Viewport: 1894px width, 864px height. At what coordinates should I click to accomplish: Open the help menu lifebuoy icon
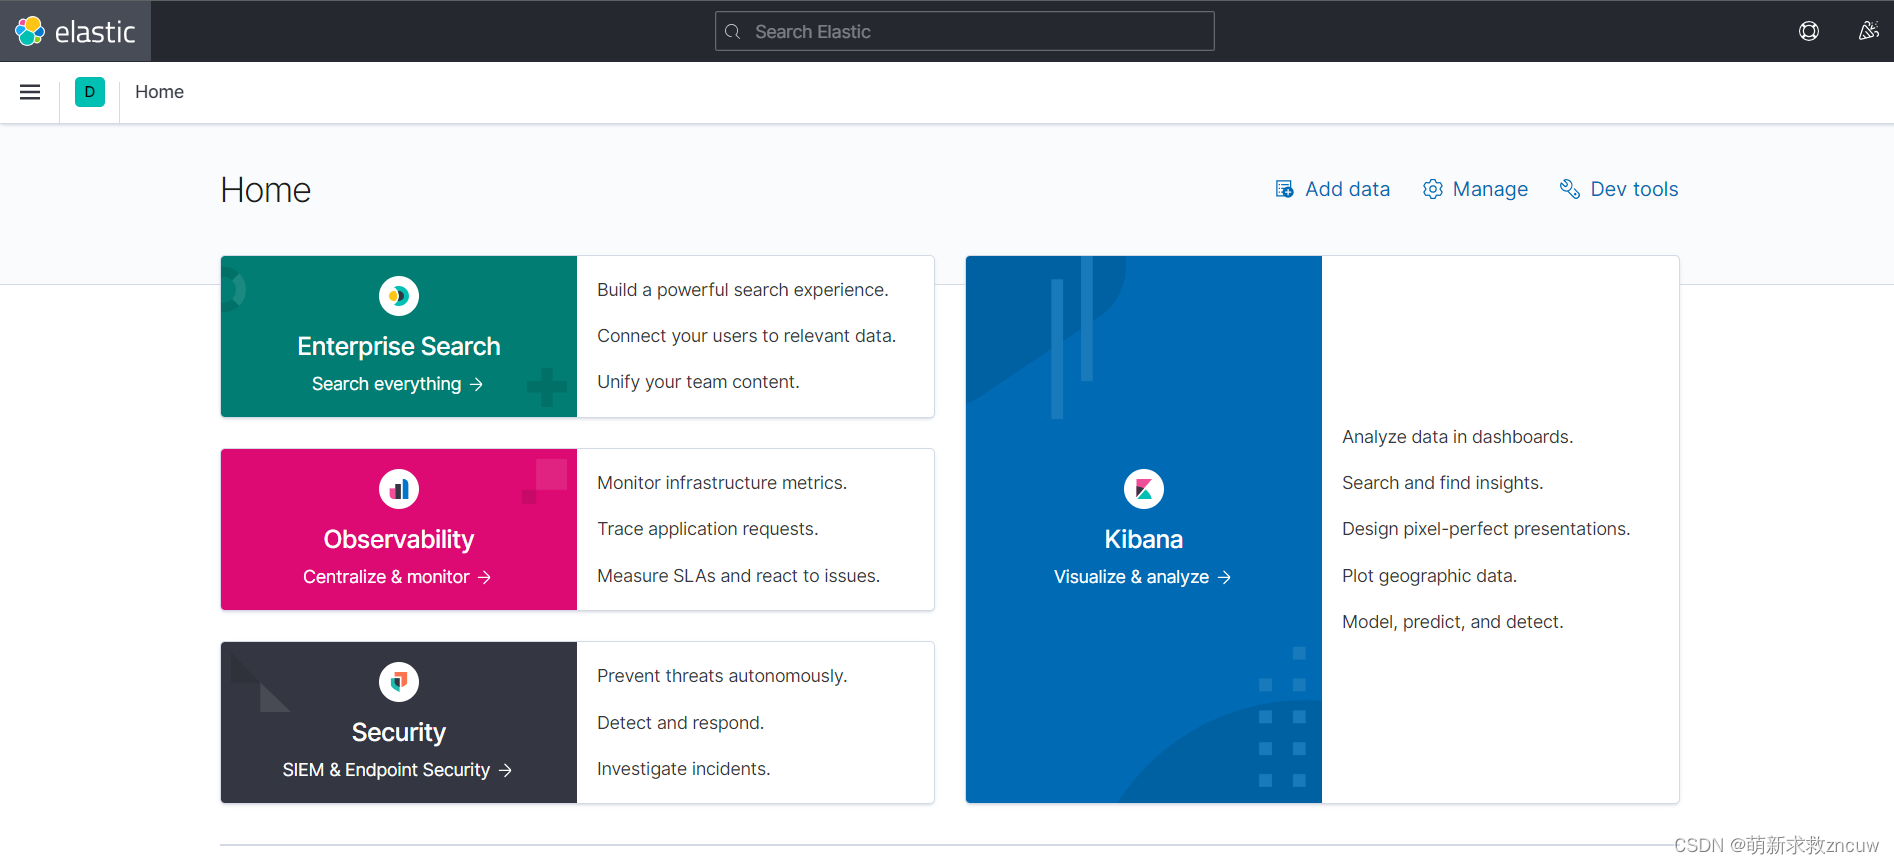coord(1809,31)
